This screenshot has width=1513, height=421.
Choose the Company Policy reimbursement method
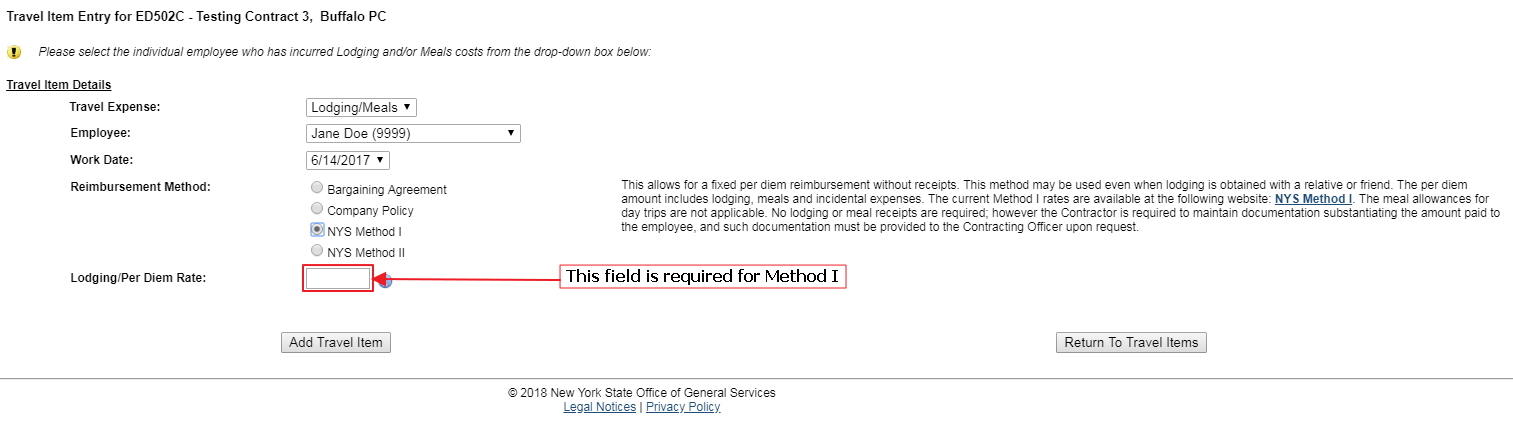[317, 209]
